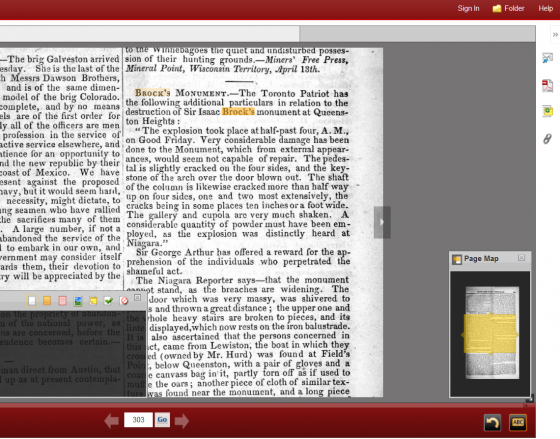Go to next page with right arrow
The height and width of the screenshot is (439, 560).
[182, 421]
